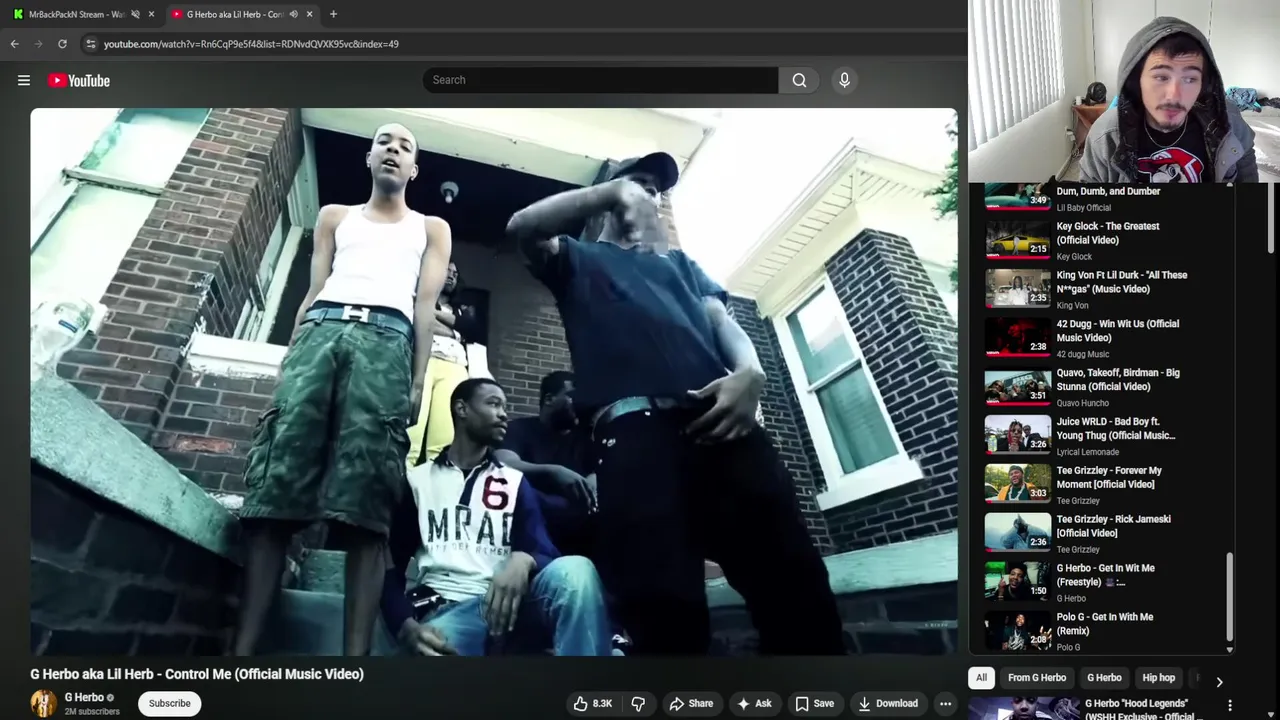Save the video to a playlist
1280x720 pixels.
pos(814,703)
